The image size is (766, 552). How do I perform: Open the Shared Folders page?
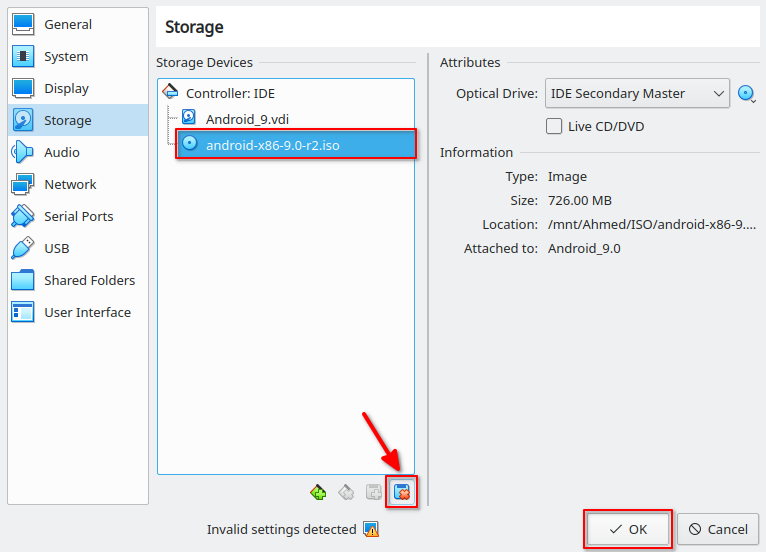pos(78,280)
